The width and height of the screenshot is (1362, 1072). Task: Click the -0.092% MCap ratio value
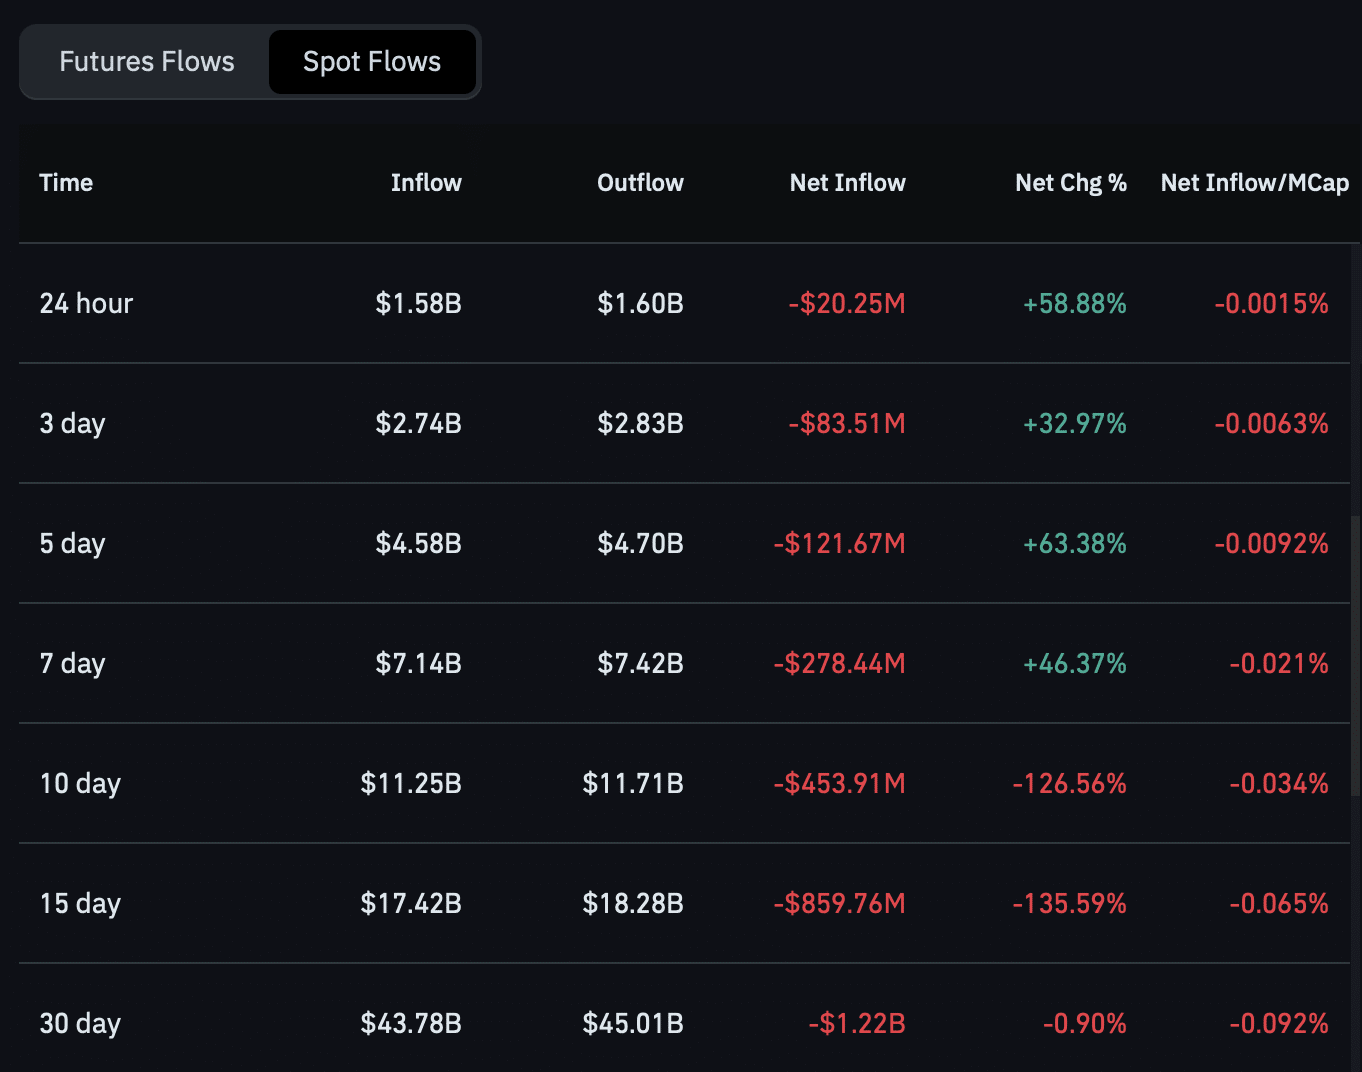tap(1279, 1023)
